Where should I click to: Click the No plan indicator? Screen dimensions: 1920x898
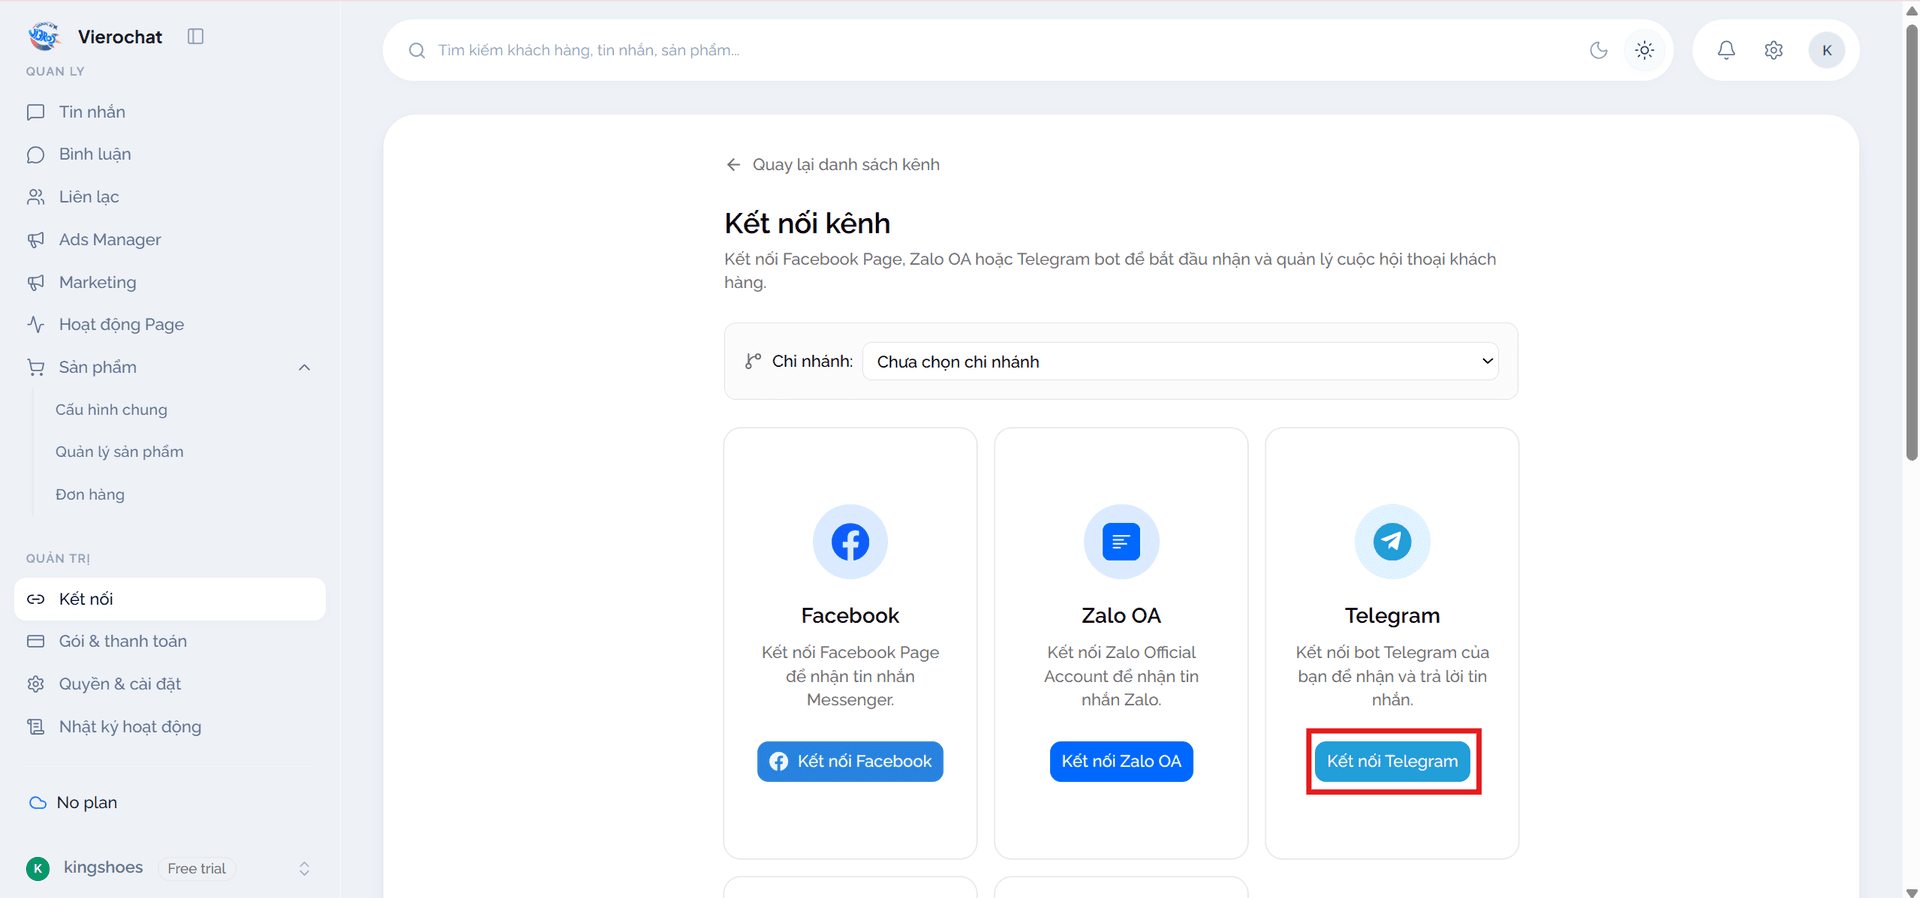[73, 802]
